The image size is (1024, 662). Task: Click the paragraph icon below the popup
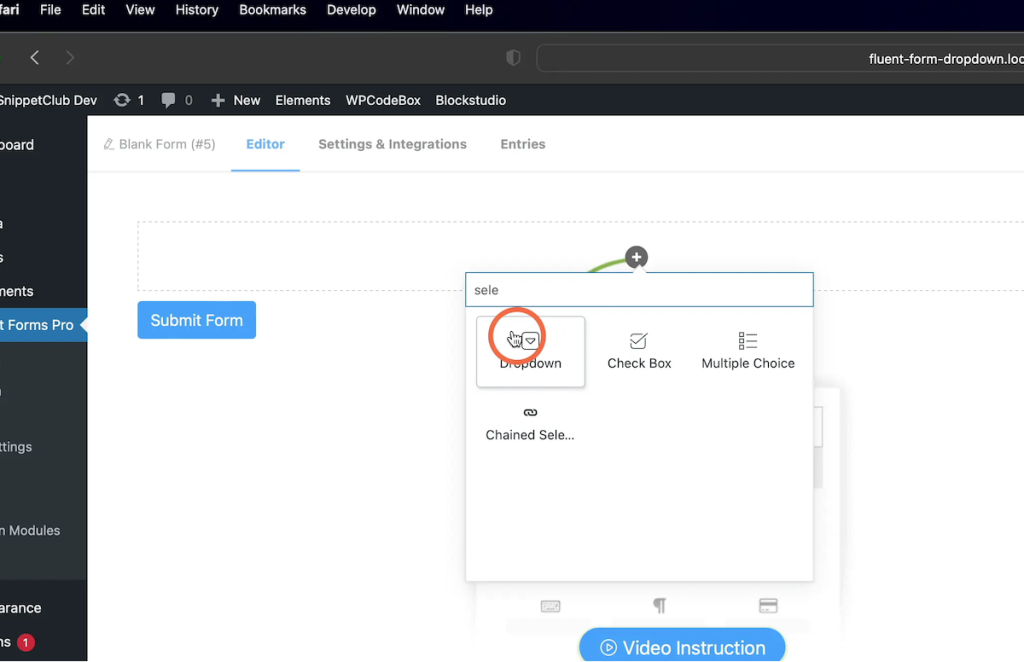pos(660,606)
